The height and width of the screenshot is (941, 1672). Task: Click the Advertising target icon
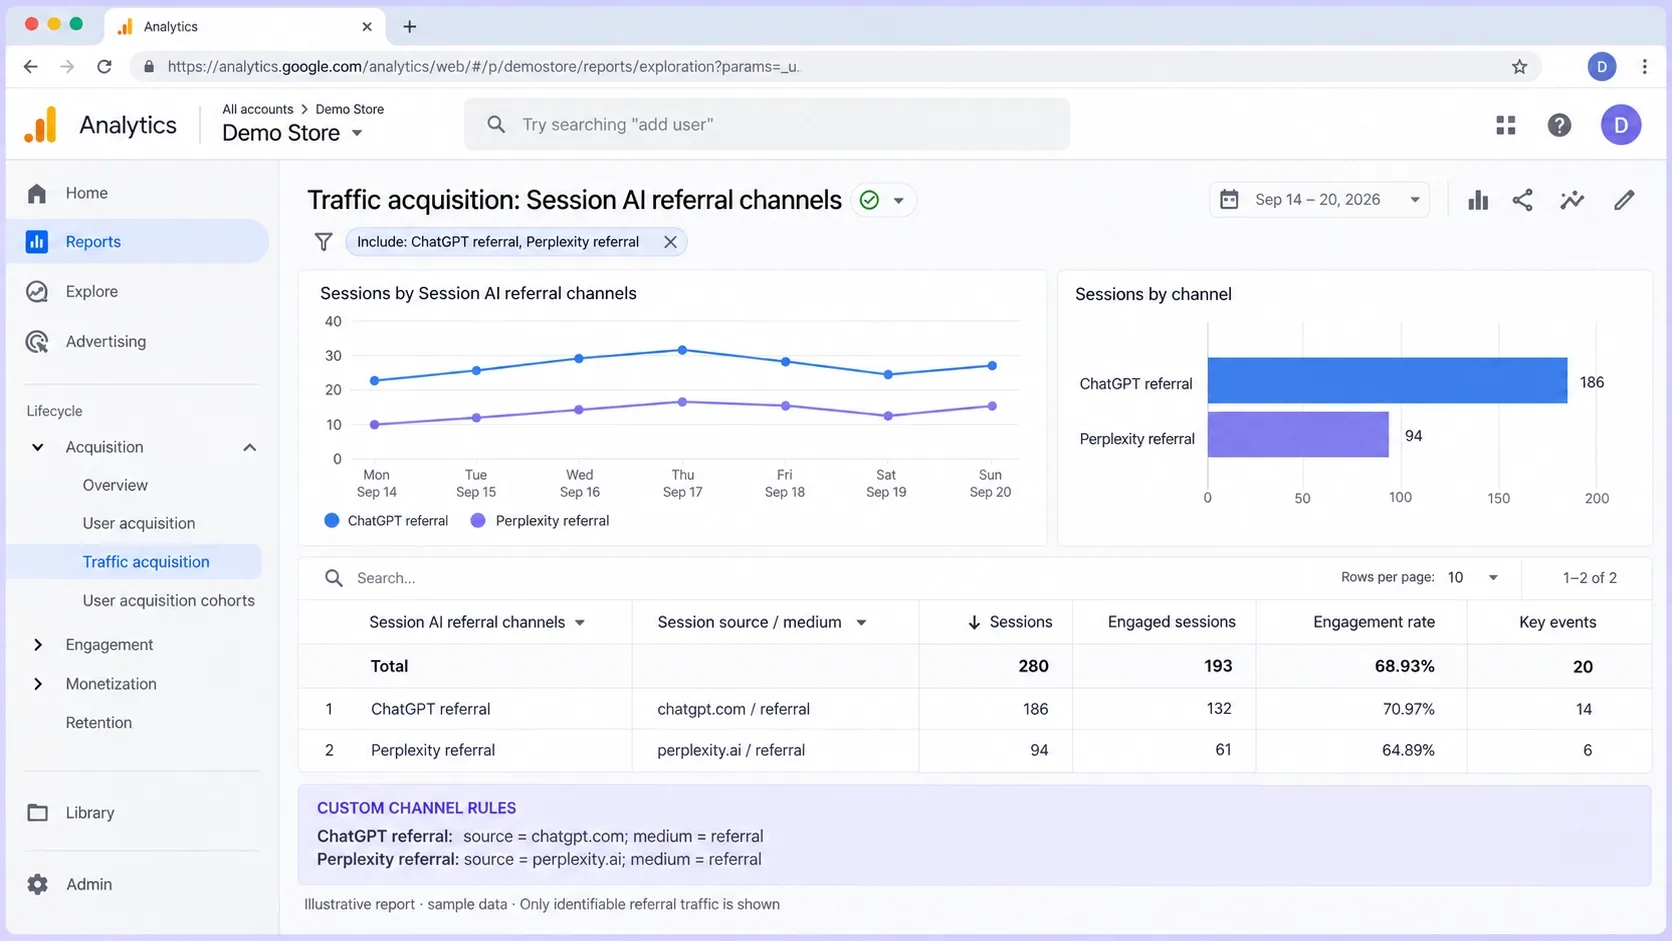(x=37, y=342)
